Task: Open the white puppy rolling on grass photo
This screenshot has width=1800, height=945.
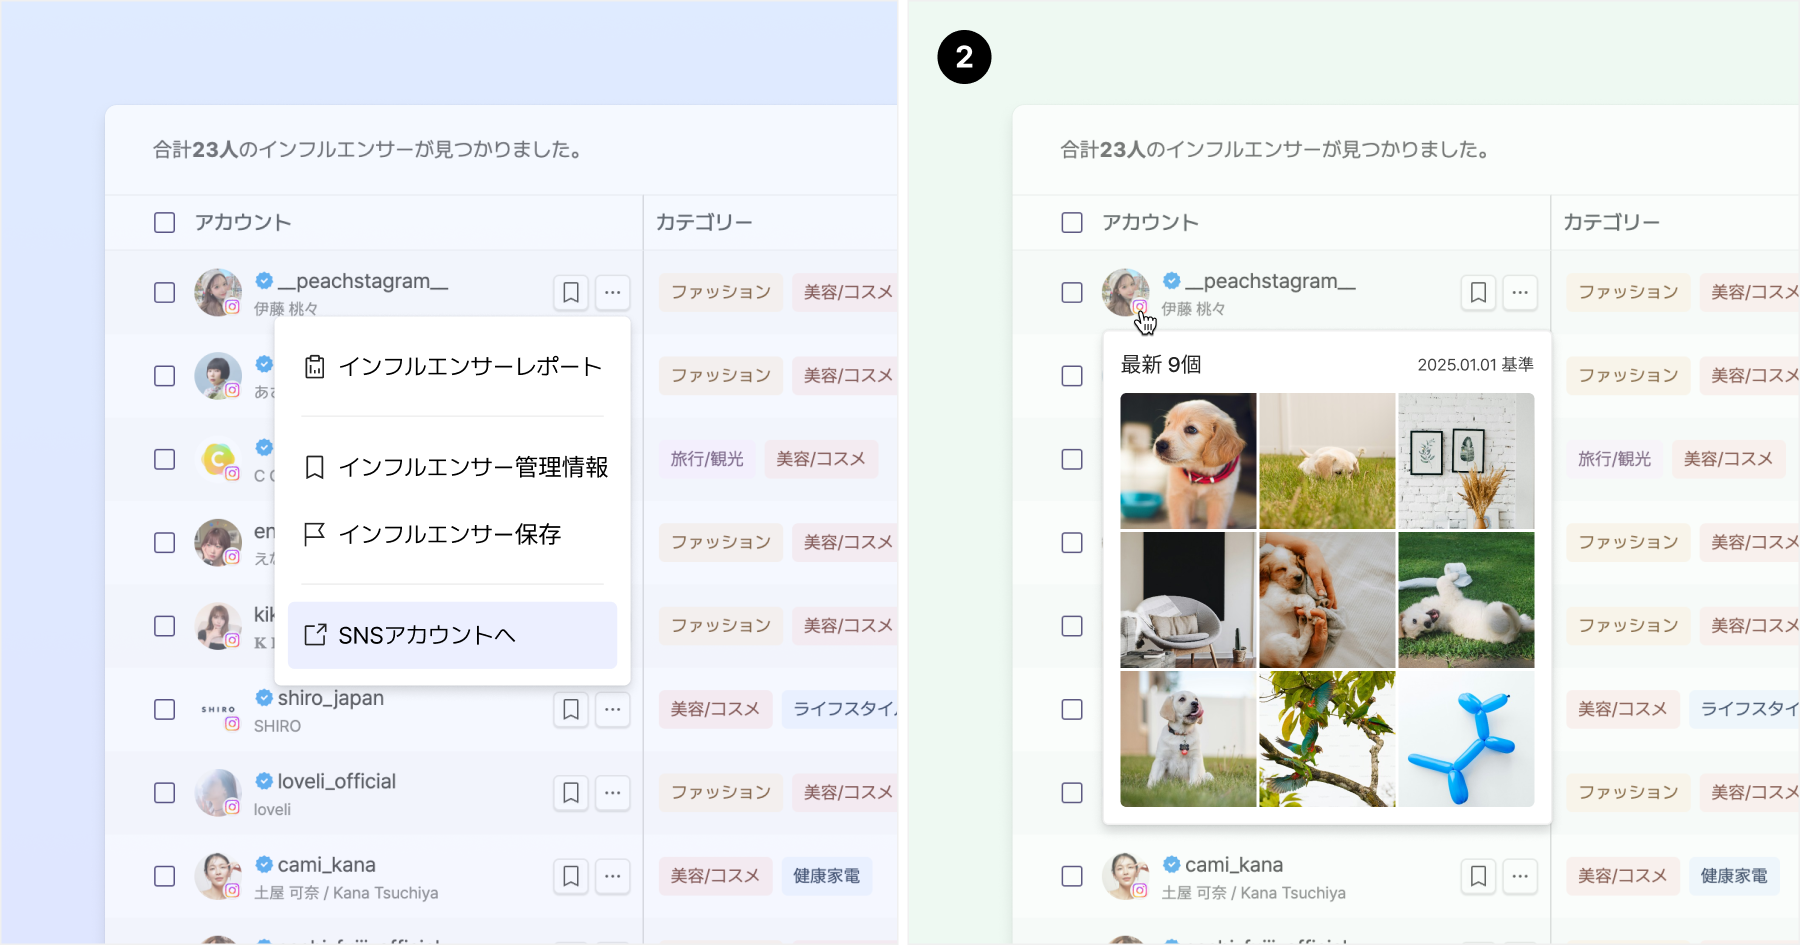Action: click(1466, 600)
